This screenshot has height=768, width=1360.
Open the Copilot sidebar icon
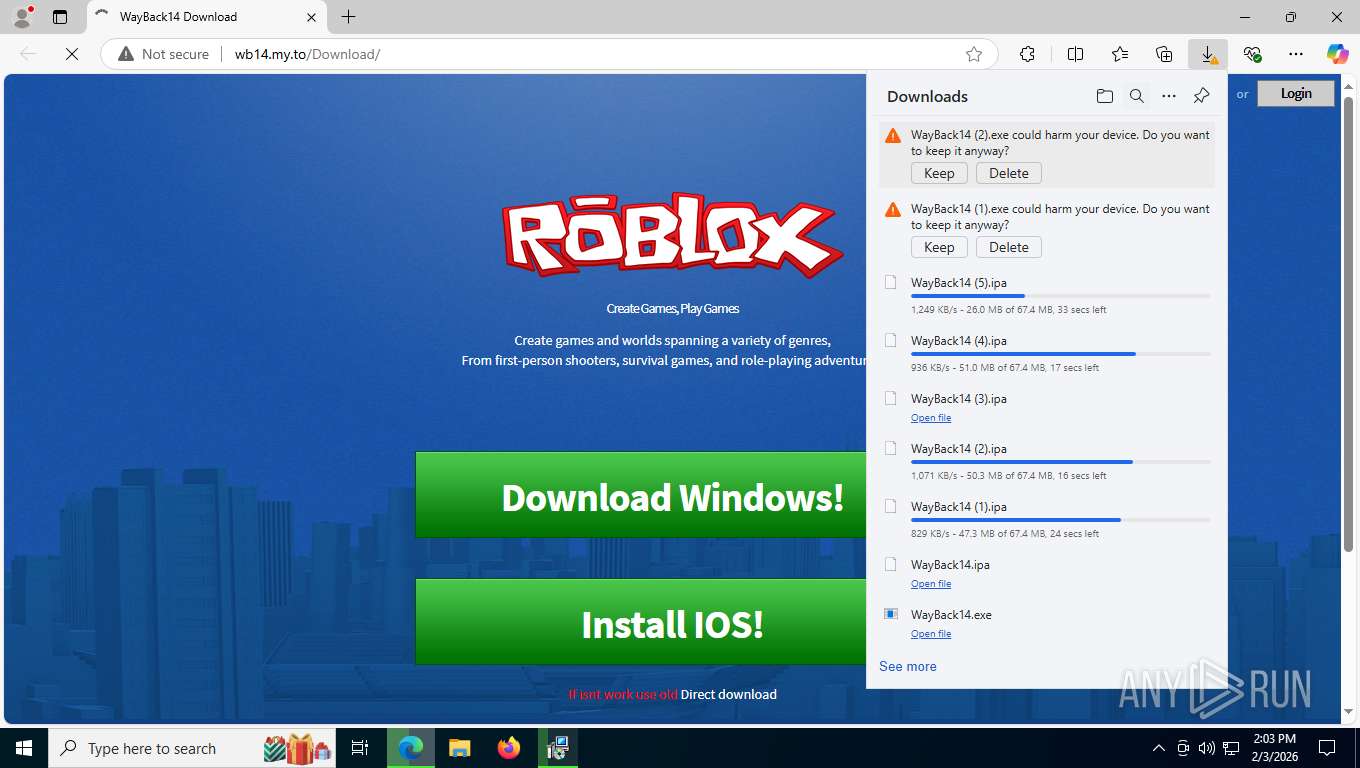[1337, 54]
